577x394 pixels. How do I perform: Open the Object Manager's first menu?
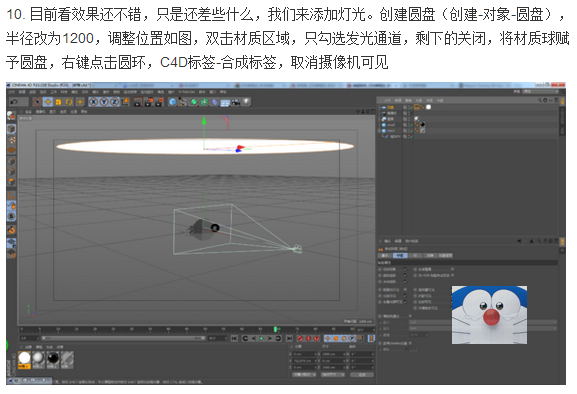pyautogui.click(x=387, y=100)
